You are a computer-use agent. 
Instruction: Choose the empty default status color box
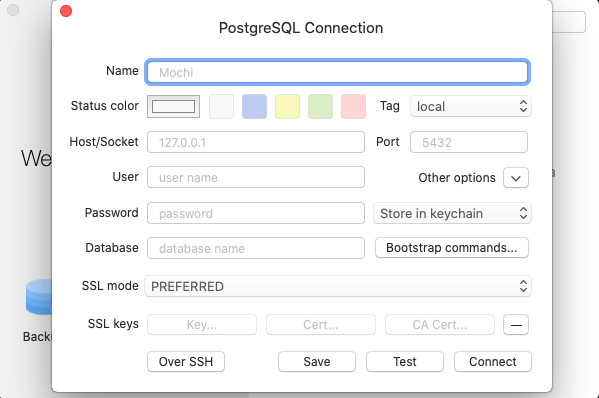click(173, 107)
